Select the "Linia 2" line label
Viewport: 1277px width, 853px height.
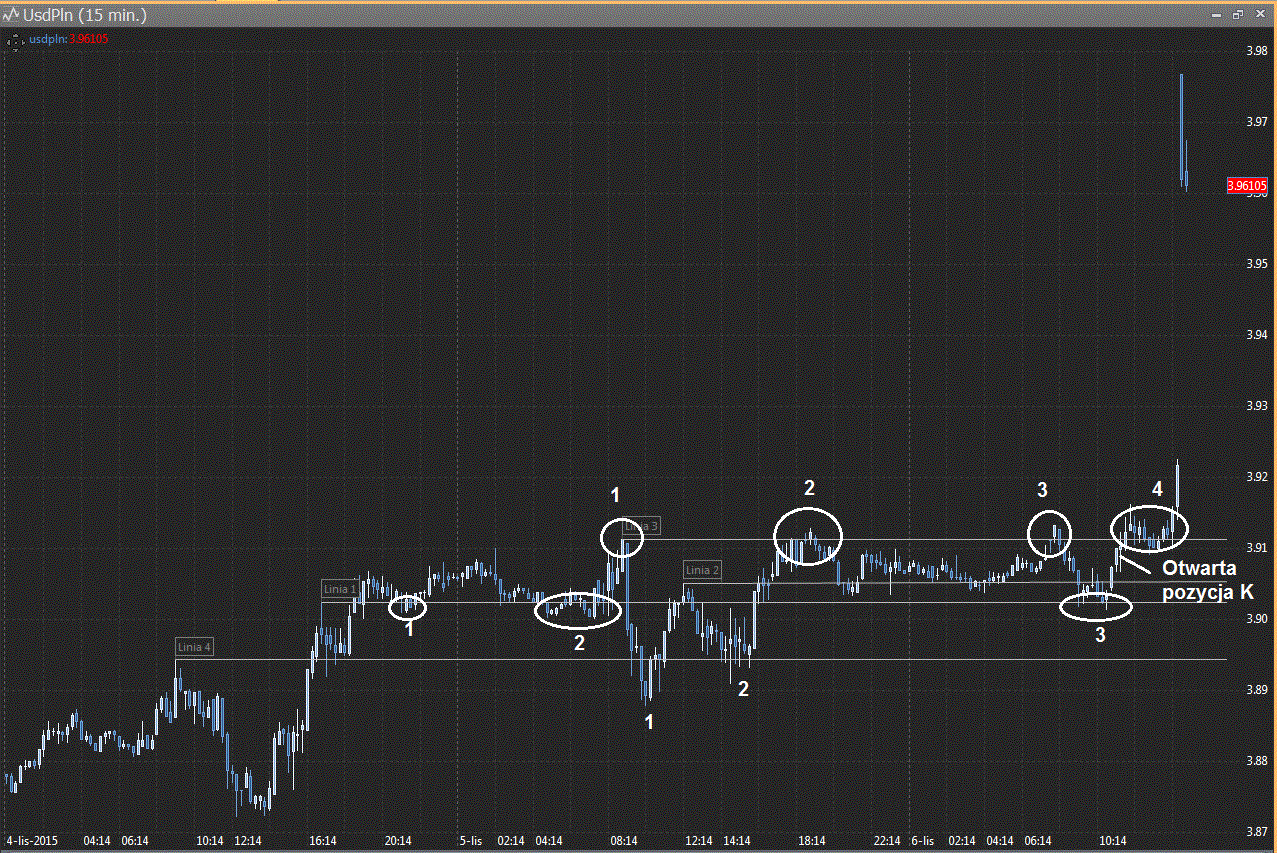[702, 570]
